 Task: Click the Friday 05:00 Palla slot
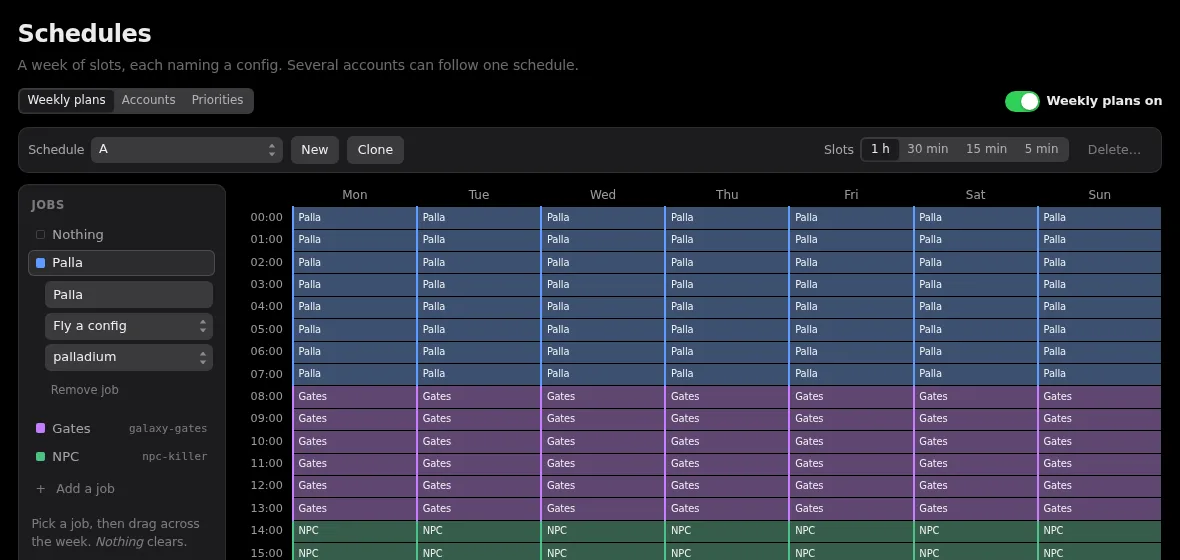pos(851,330)
